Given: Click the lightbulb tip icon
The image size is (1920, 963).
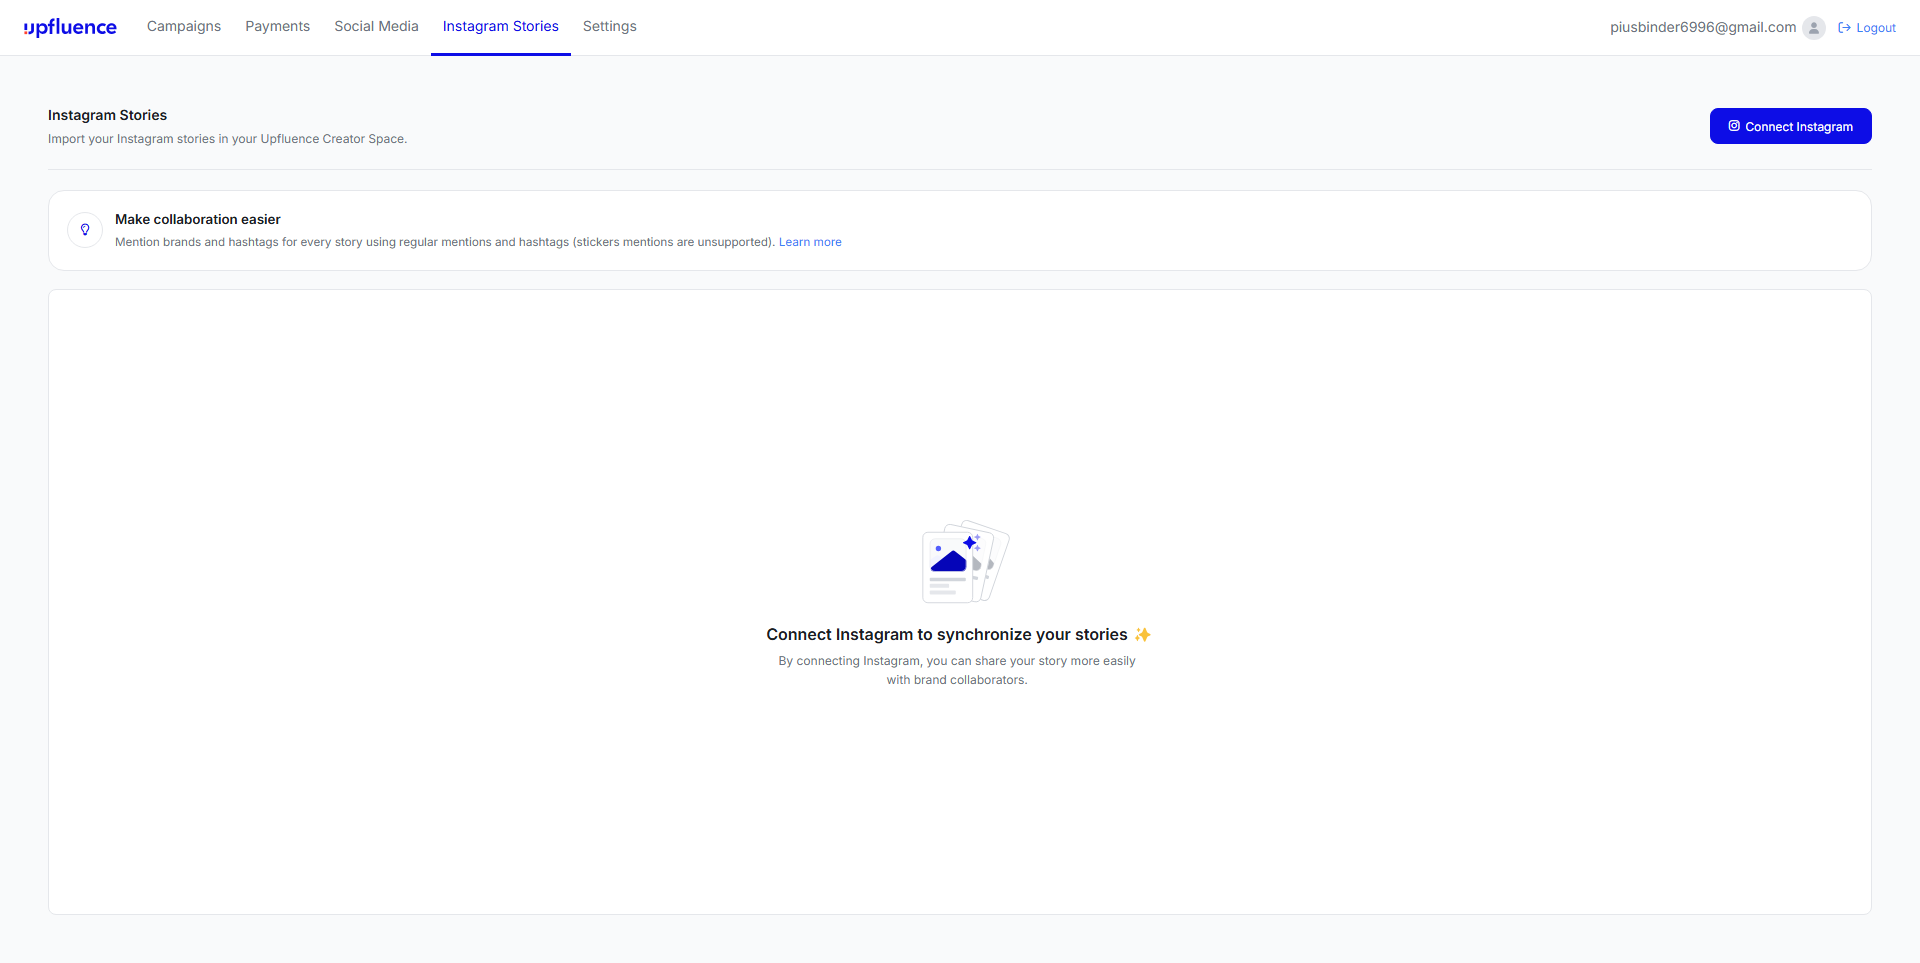Looking at the screenshot, I should pos(85,230).
